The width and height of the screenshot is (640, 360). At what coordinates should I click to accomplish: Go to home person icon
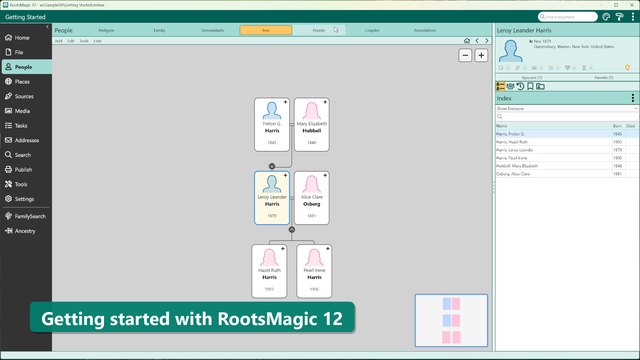click(x=467, y=41)
